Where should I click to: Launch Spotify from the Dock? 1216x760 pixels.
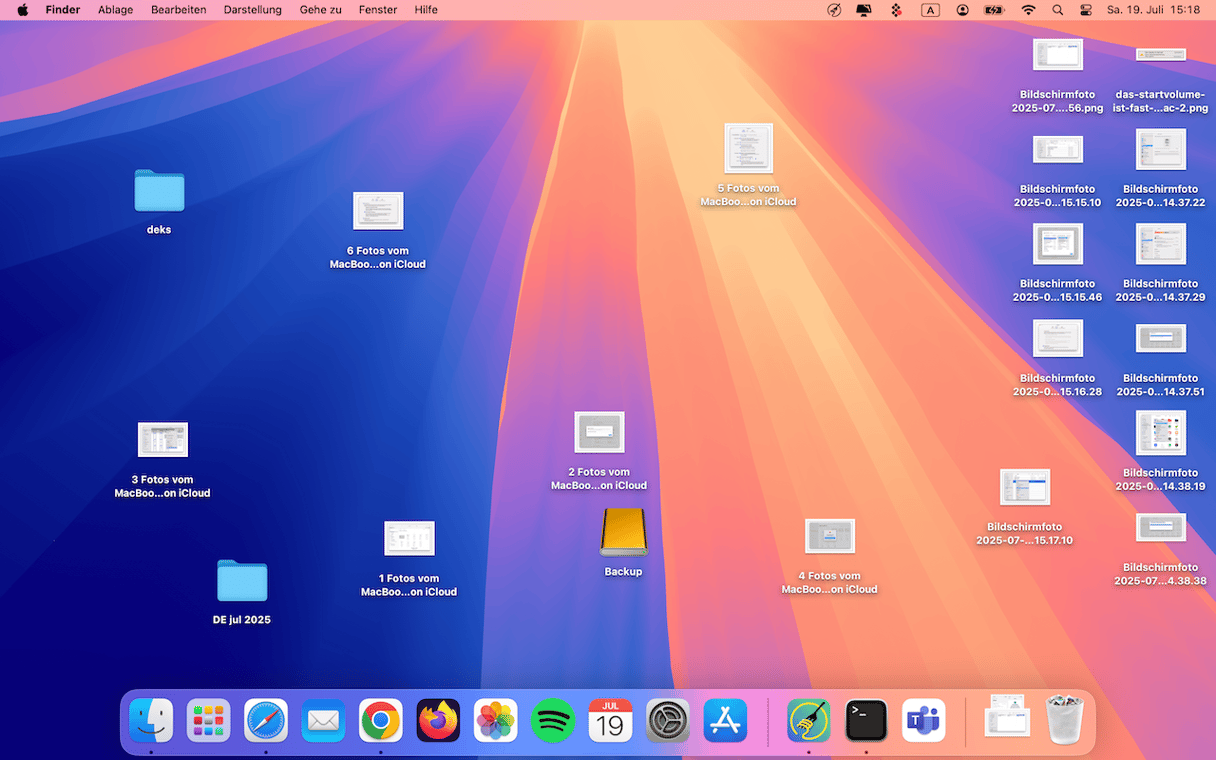coord(553,720)
